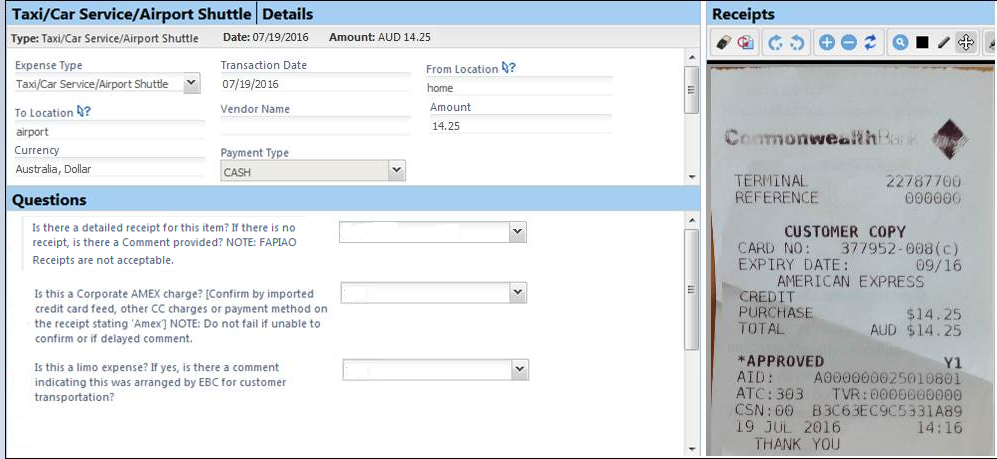Zoom in on the receipt image
The width and height of the screenshot is (997, 459).
[x=827, y=43]
